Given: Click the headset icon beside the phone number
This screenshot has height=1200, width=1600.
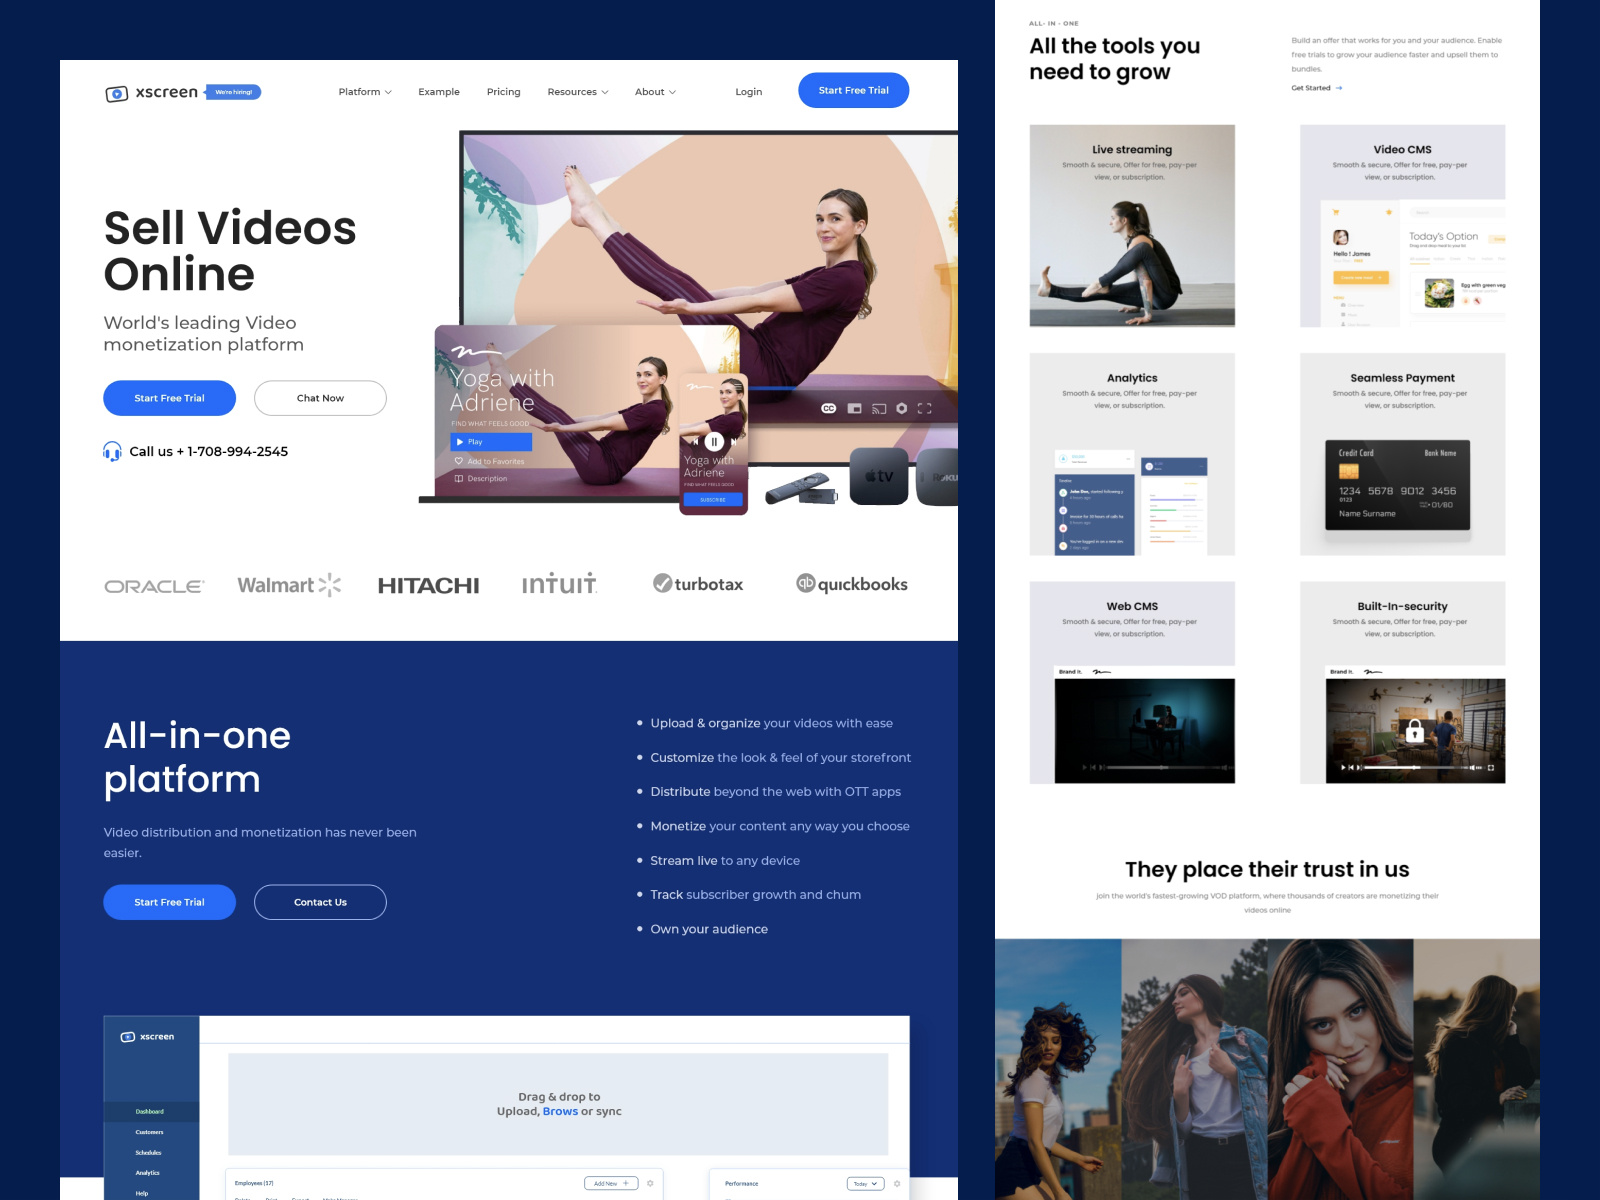Looking at the screenshot, I should (113, 451).
